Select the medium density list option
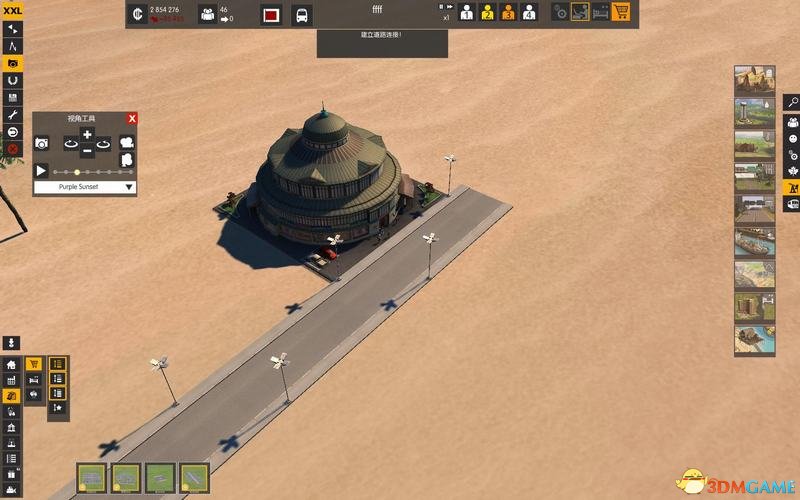This screenshot has width=800, height=500. 58,379
